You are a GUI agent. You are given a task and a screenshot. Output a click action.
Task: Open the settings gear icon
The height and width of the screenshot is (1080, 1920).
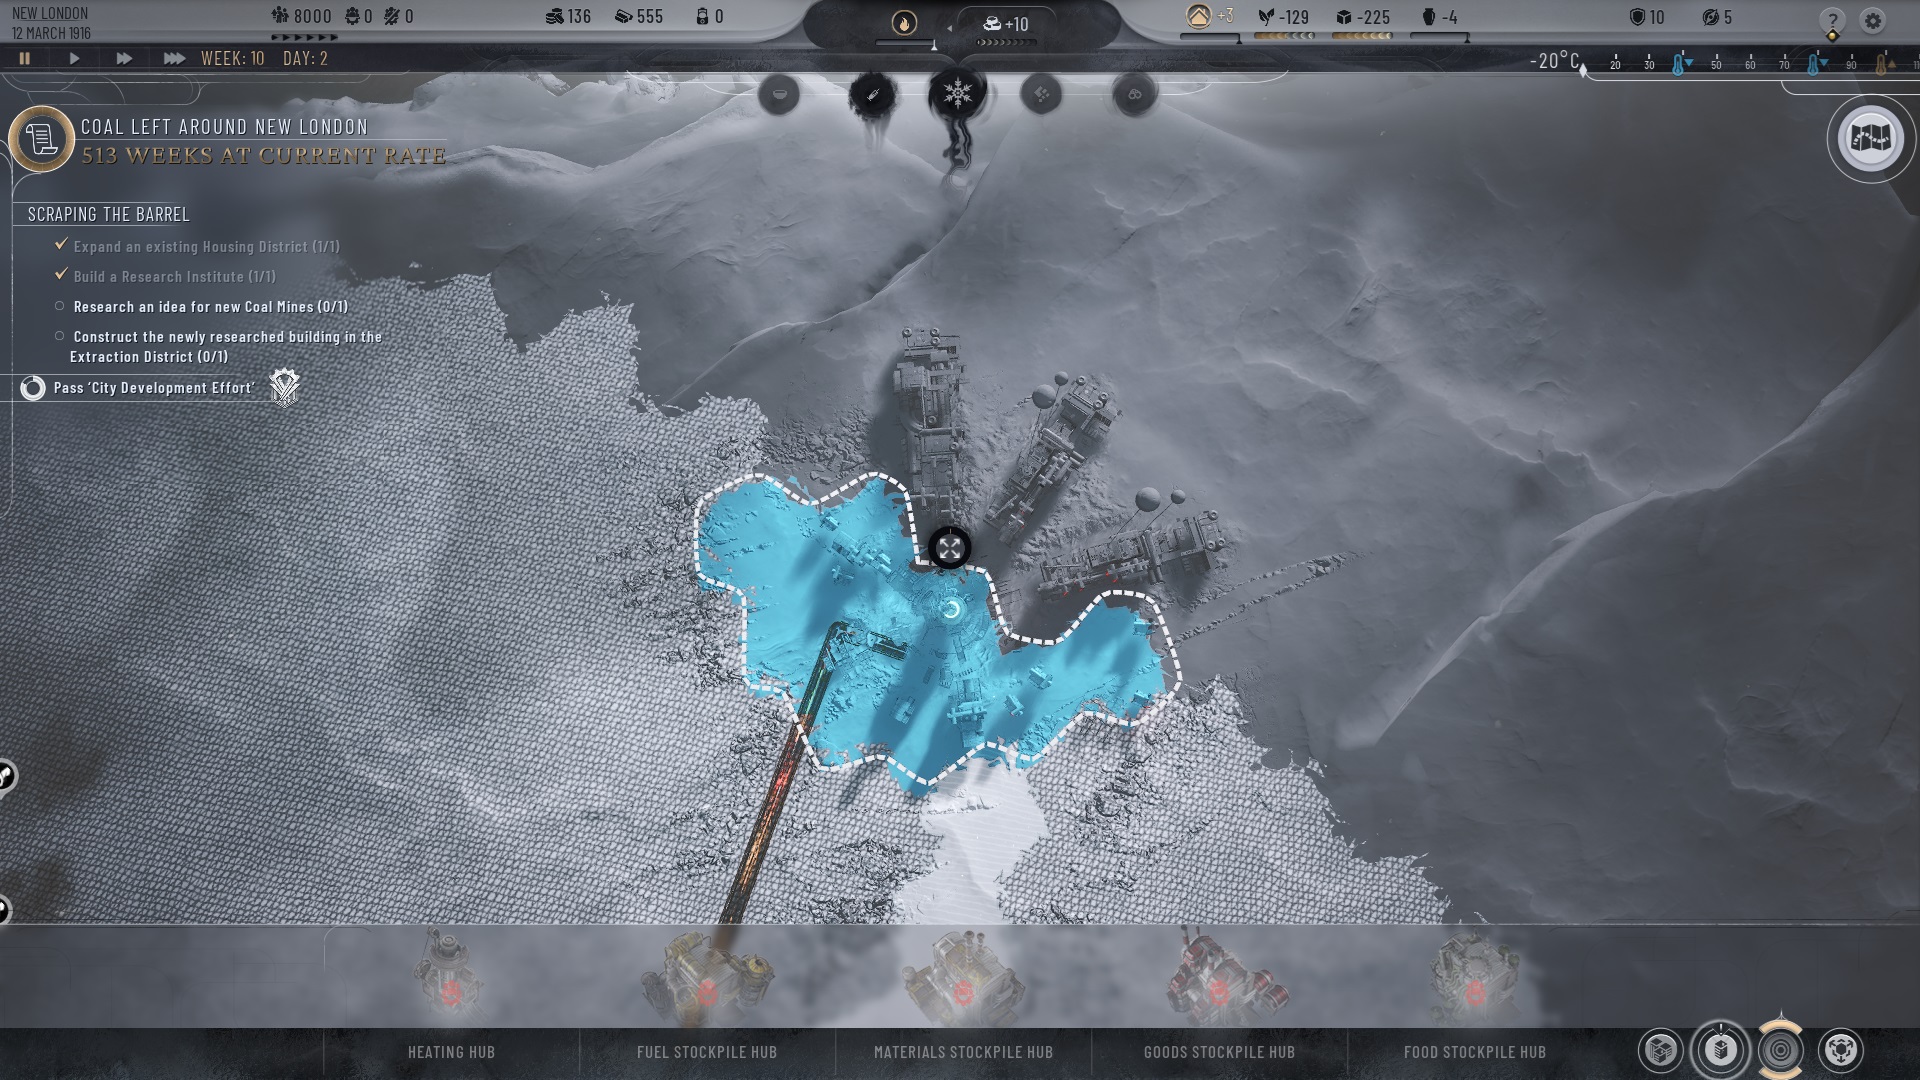click(1872, 20)
